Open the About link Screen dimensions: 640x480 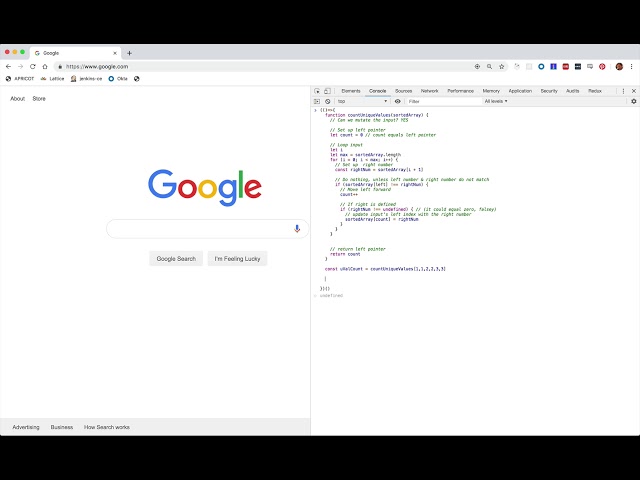18,99
